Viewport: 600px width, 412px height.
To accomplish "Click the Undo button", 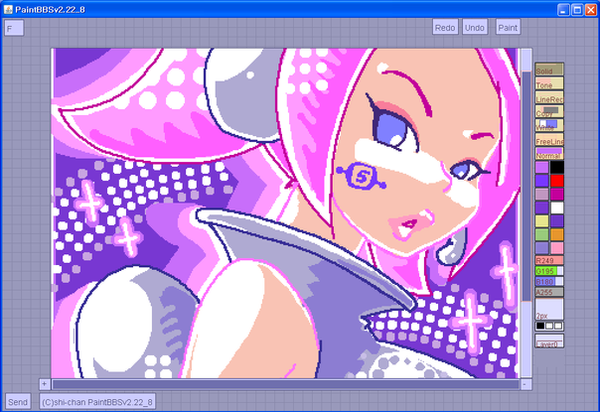I will [x=474, y=28].
